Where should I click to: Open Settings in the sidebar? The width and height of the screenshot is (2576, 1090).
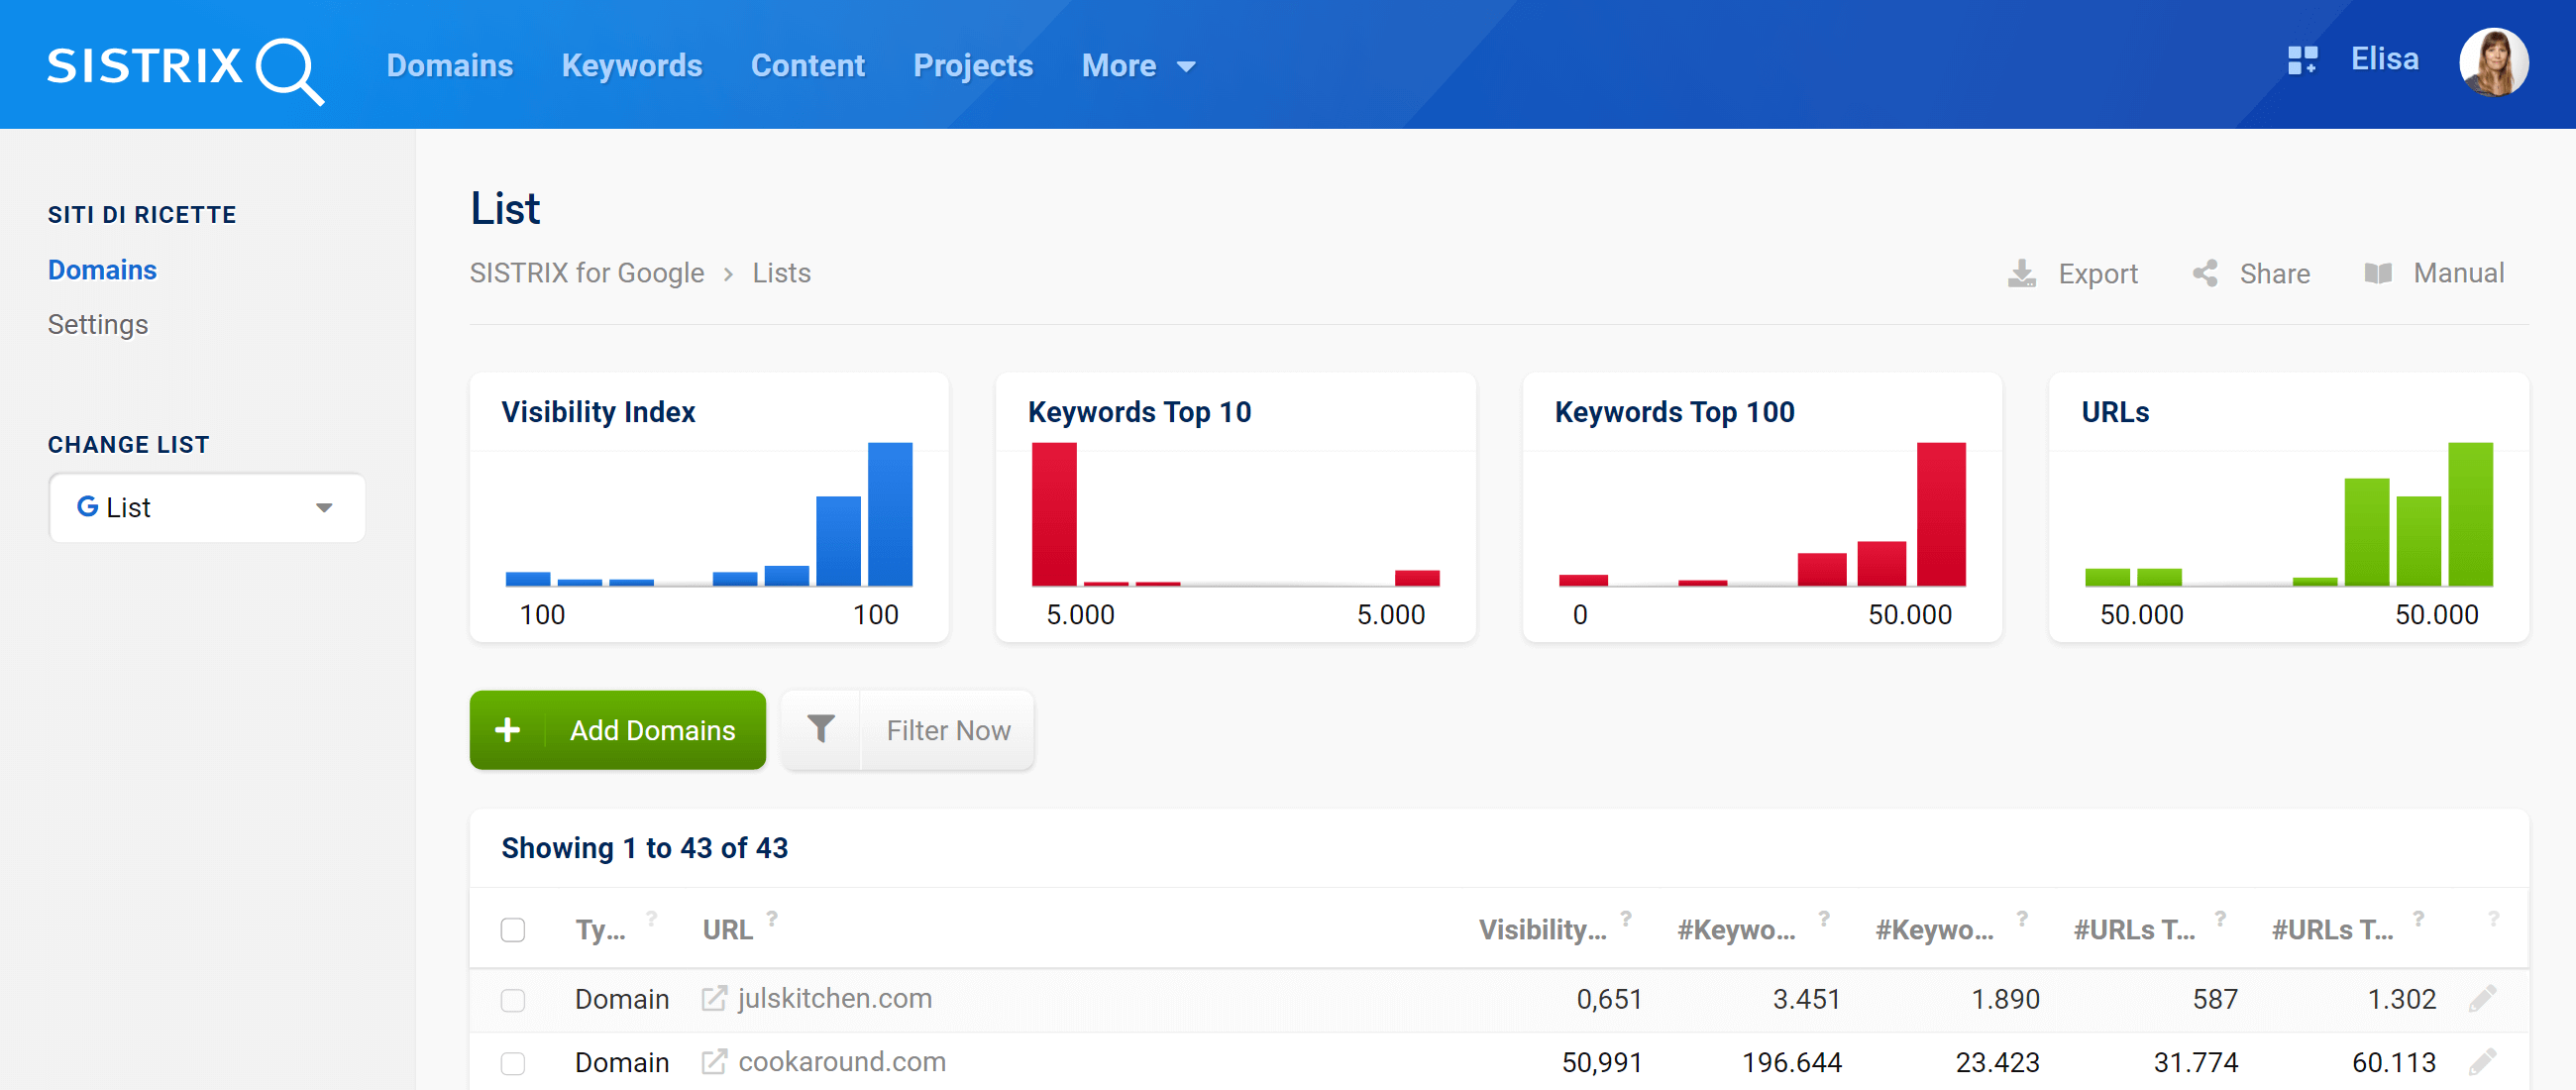coord(98,324)
